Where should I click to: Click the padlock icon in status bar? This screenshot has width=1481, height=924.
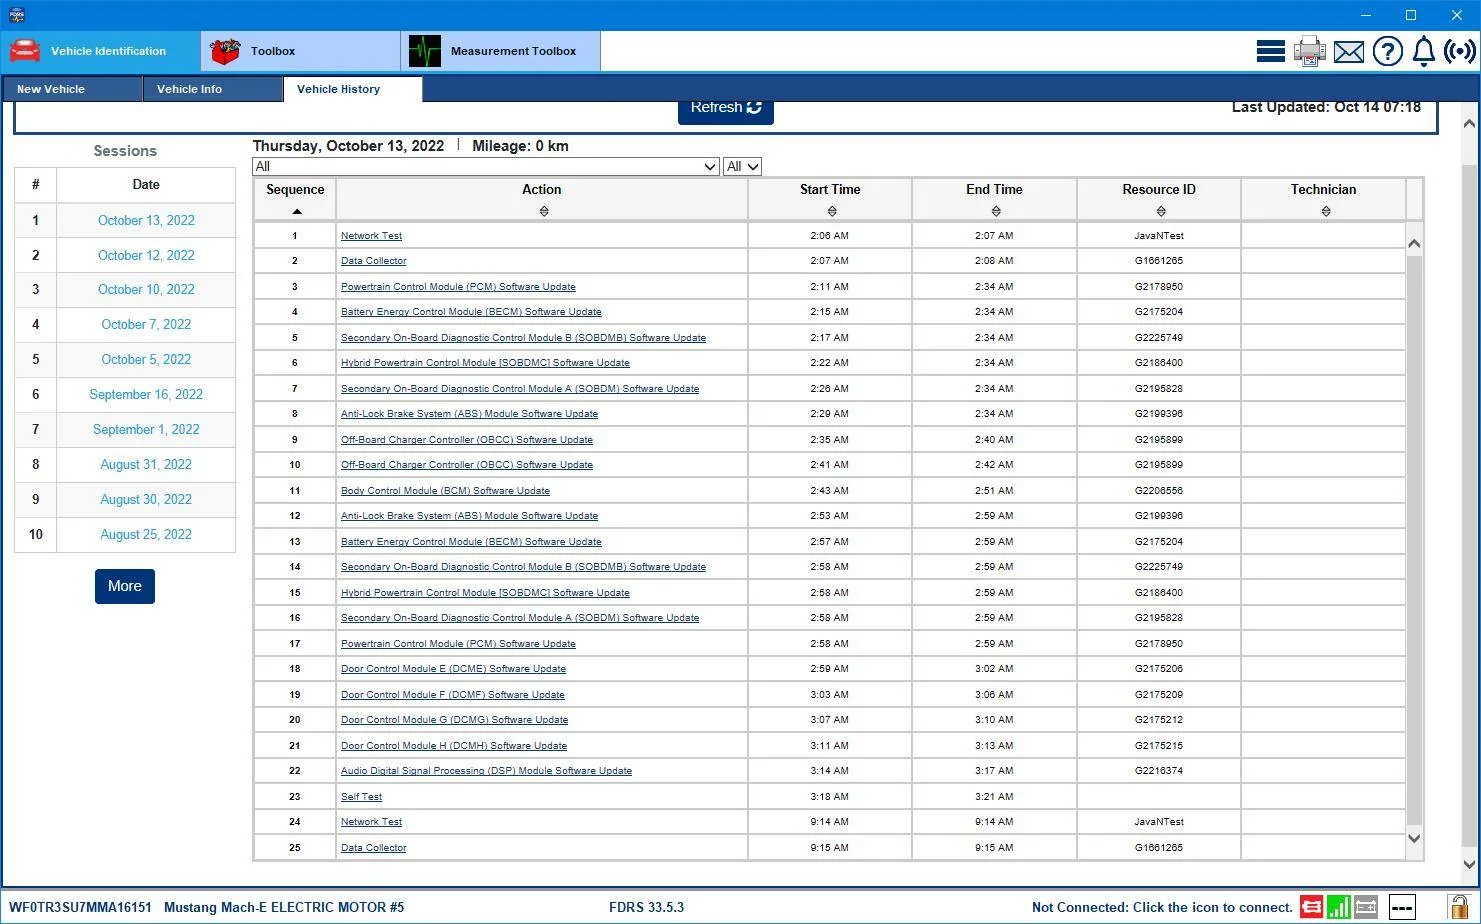pyautogui.click(x=1459, y=907)
